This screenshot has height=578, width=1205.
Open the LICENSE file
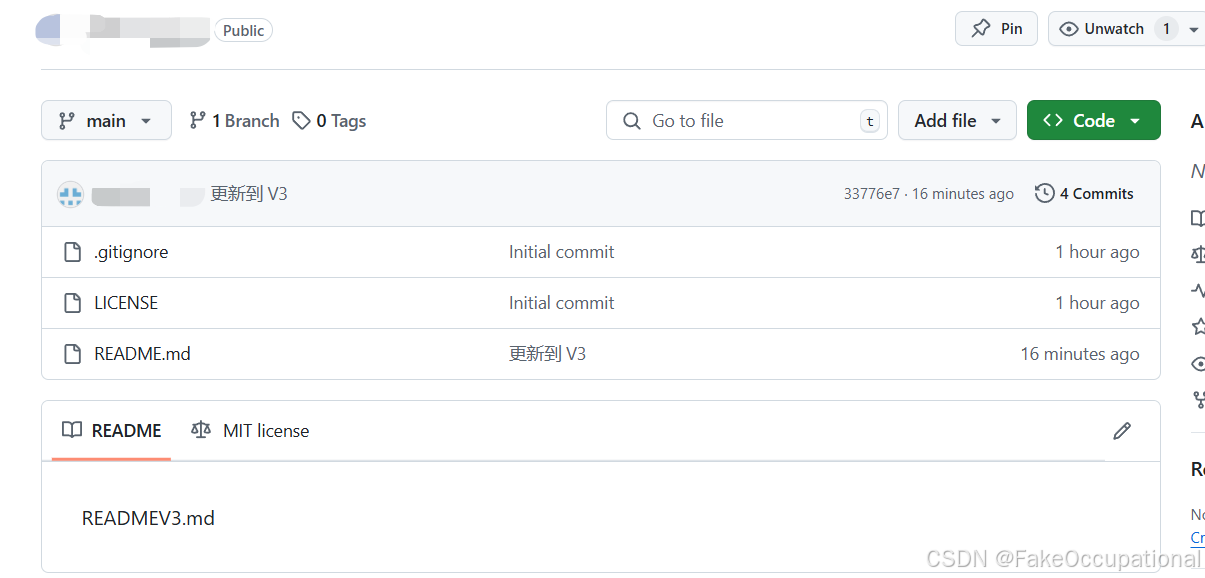(126, 303)
